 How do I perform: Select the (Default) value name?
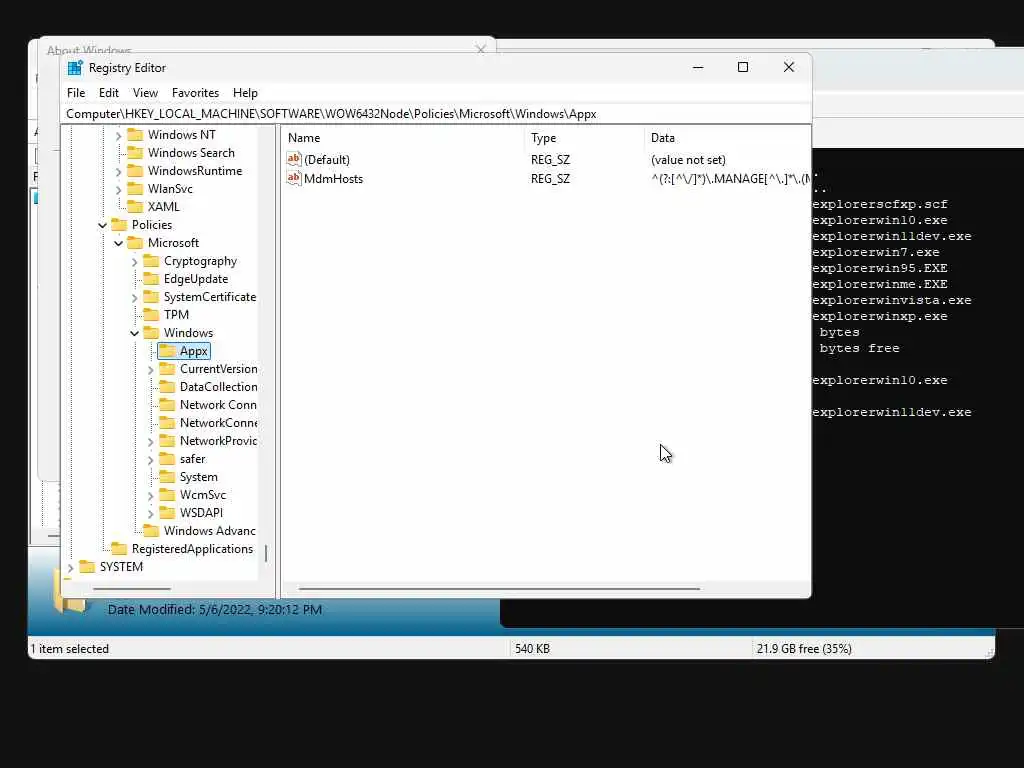click(327, 160)
